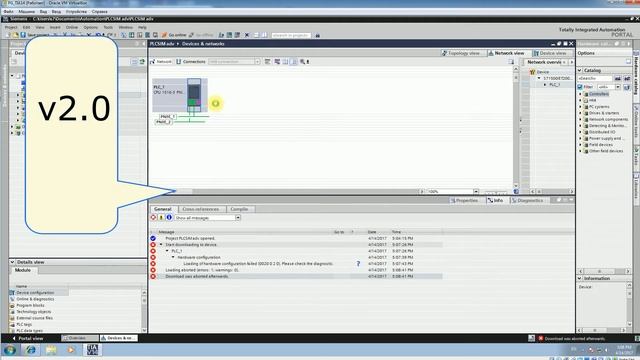
Task: Click the open project folder icon
Action: (15, 35)
